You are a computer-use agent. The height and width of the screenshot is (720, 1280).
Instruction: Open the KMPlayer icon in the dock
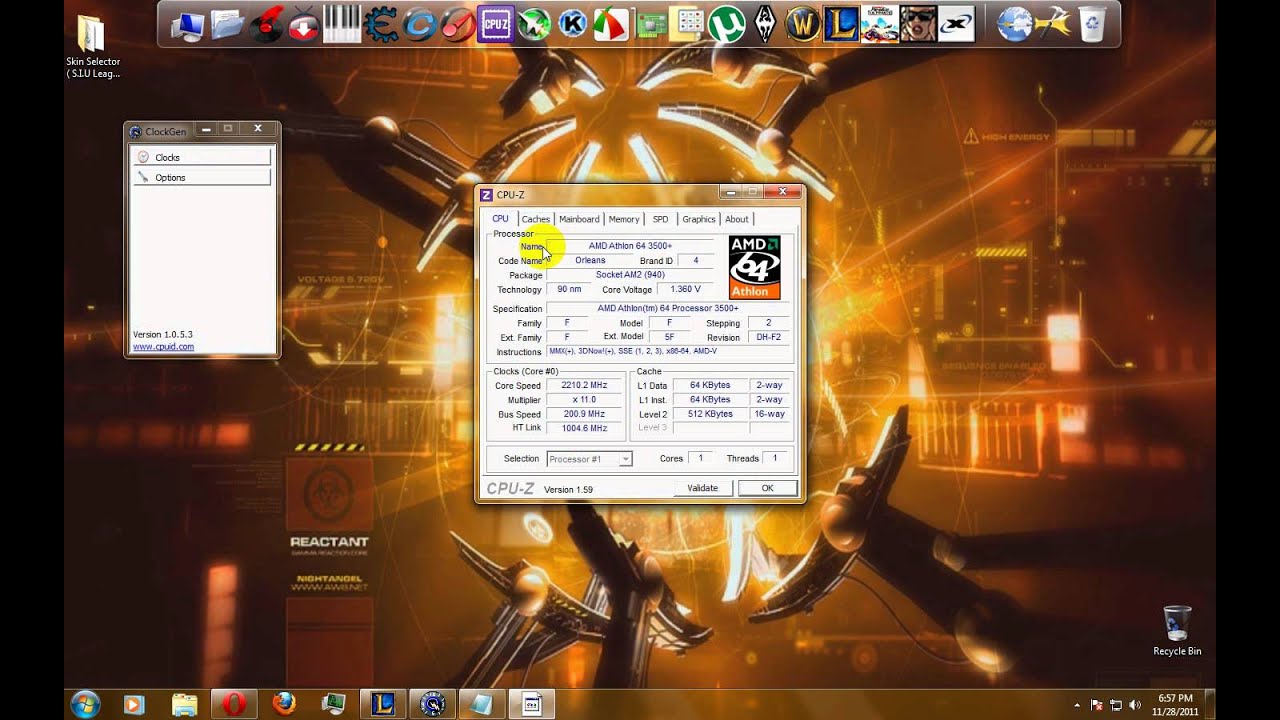tap(572, 25)
